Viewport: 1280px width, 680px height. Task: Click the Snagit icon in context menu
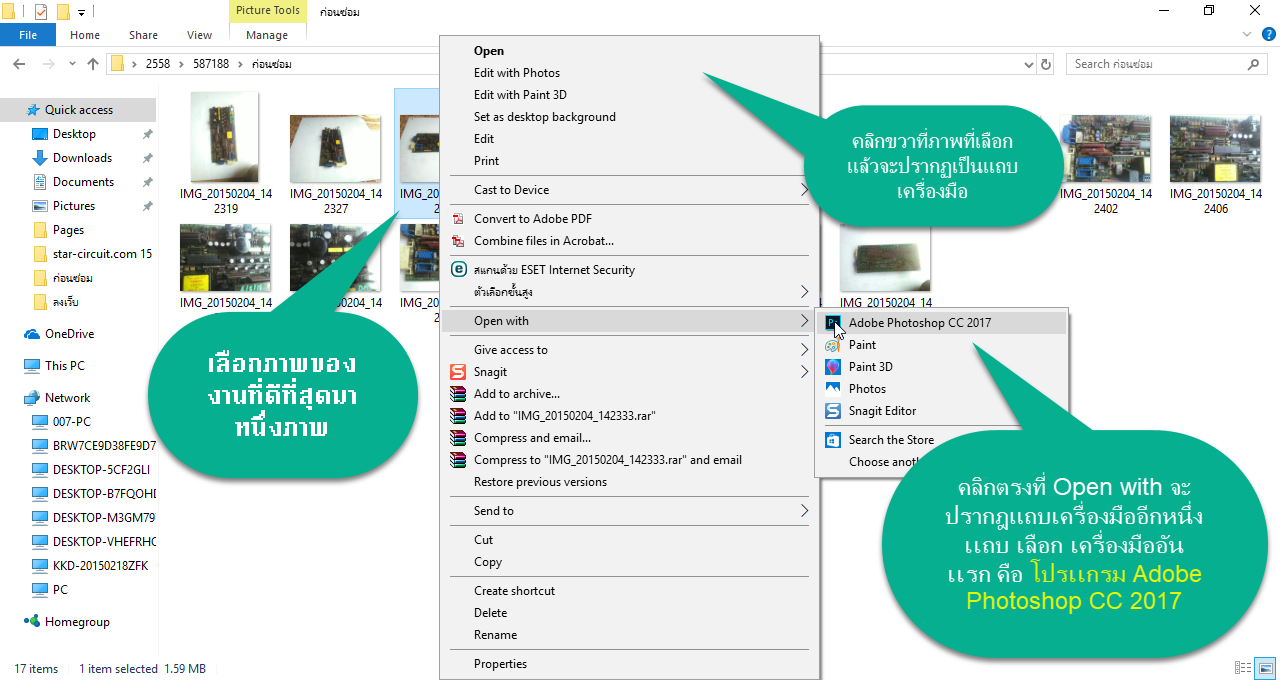(x=458, y=372)
